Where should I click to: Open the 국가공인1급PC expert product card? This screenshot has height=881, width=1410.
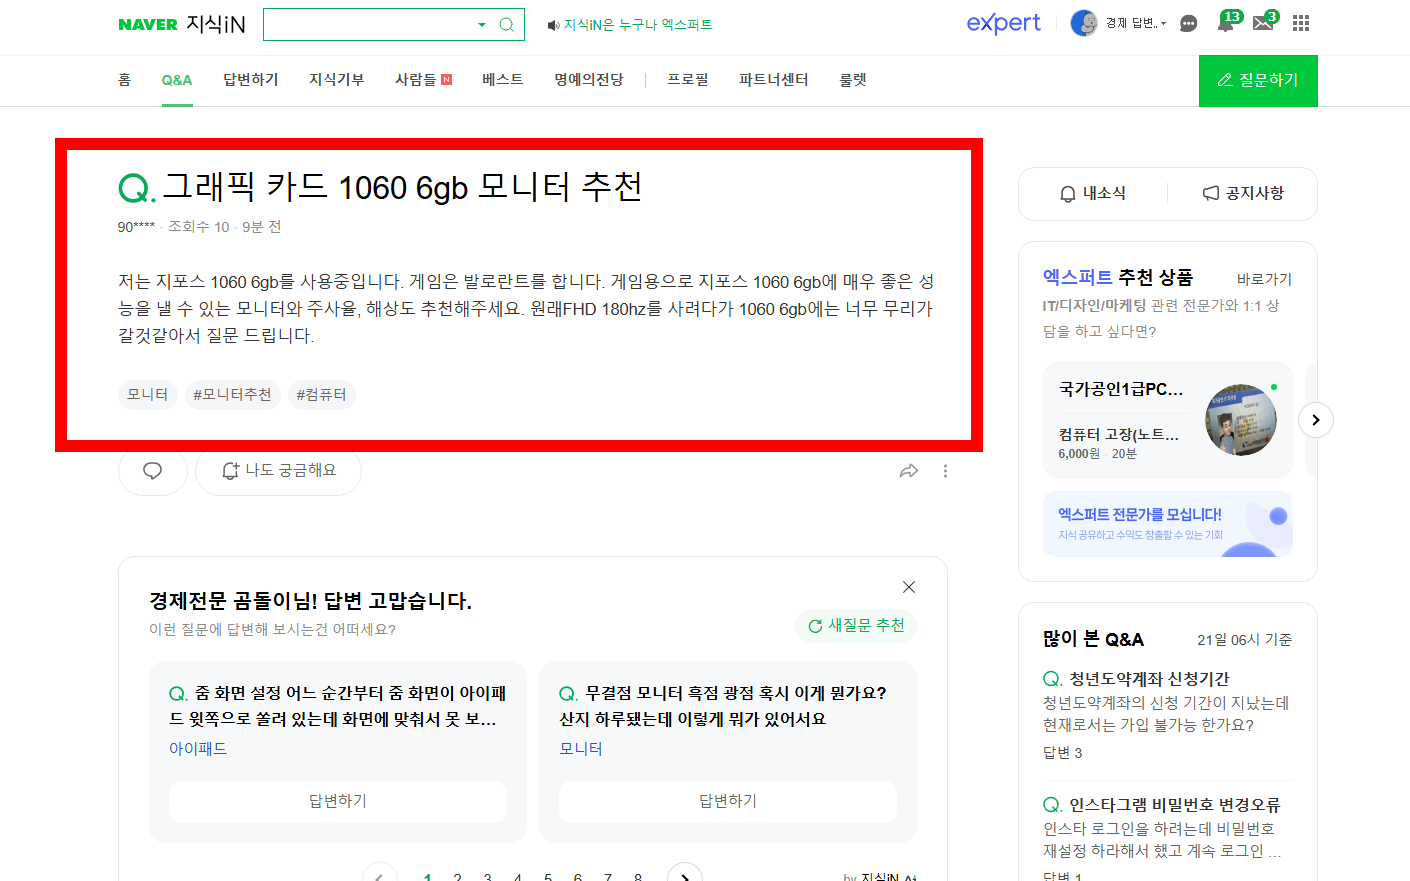click(1168, 420)
